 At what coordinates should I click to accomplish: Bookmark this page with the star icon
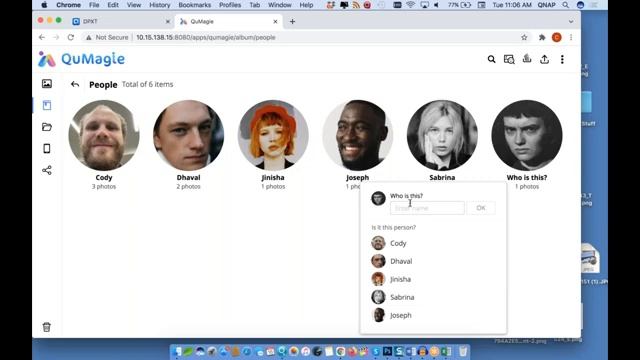(524, 37)
